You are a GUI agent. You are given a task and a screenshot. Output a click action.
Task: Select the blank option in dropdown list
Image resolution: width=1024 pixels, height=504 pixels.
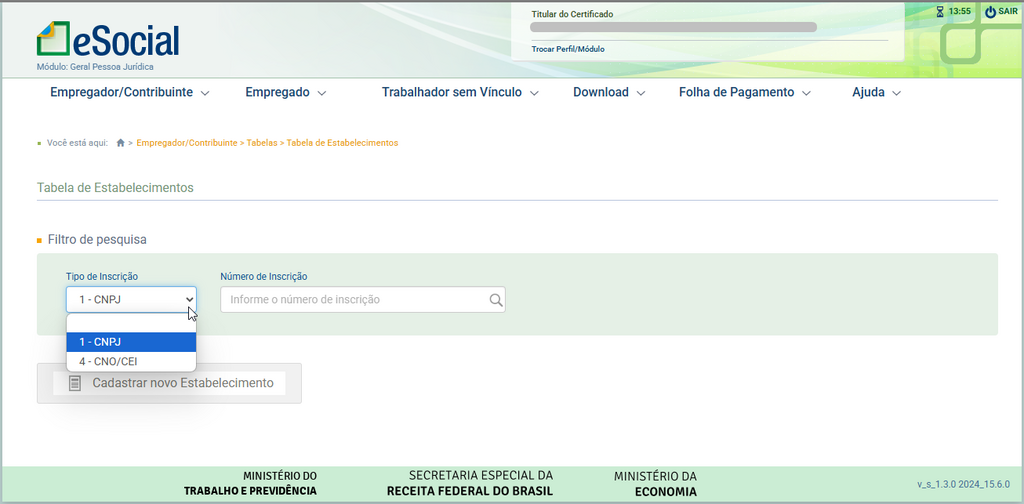(131, 323)
